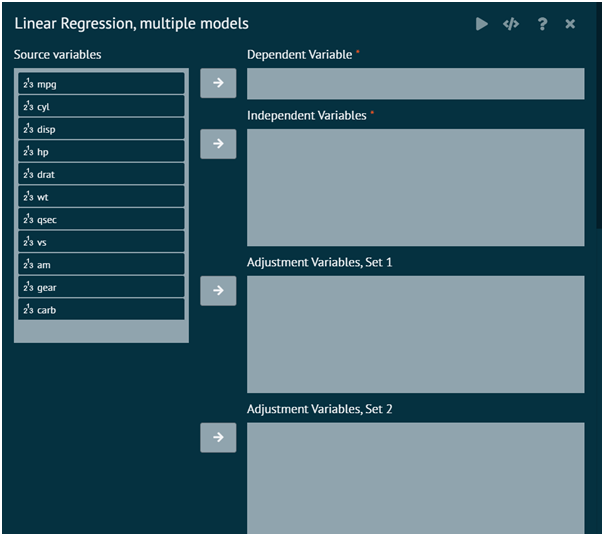Select the vs source variable
Viewport: 604px width, 536px height.
coord(101,242)
